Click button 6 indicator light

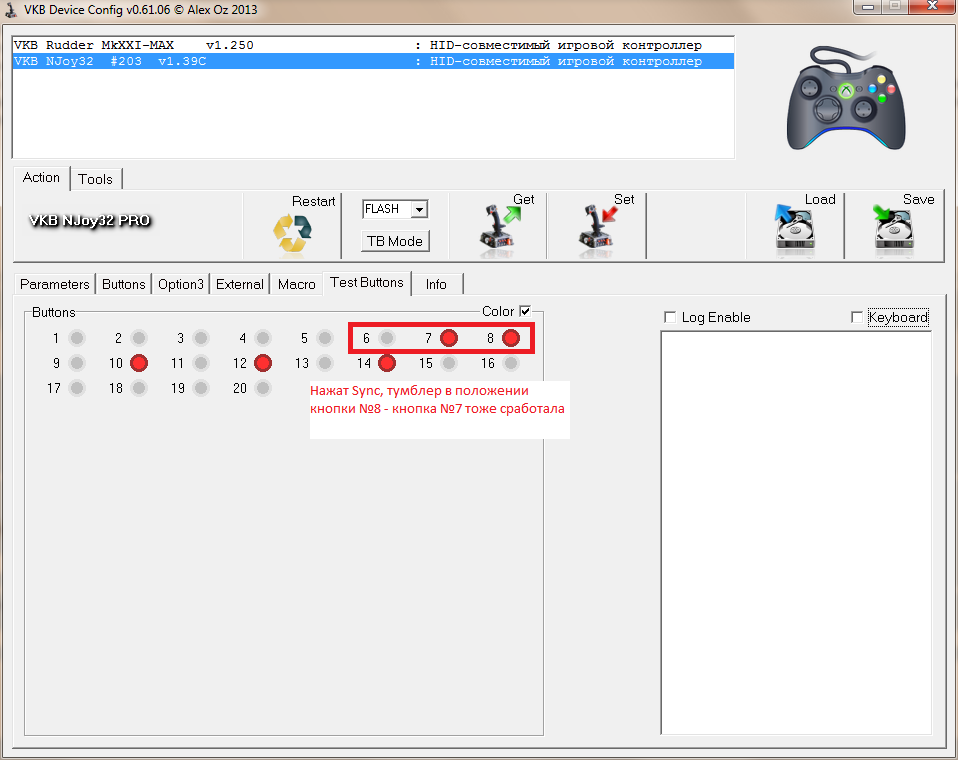(387, 338)
